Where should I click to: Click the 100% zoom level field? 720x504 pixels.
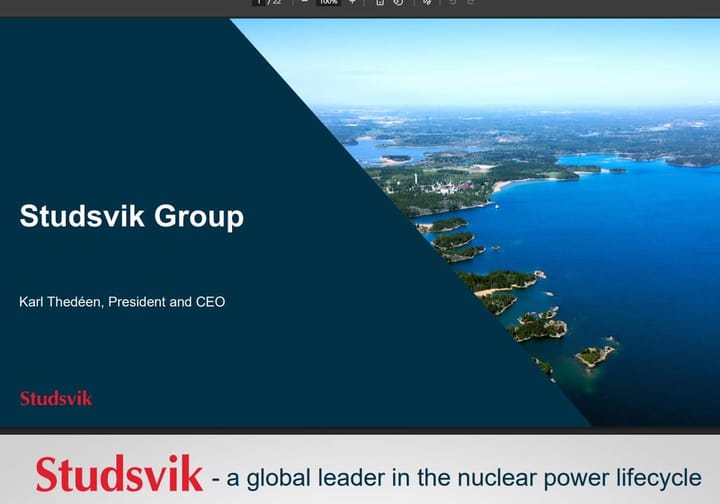[328, 3]
